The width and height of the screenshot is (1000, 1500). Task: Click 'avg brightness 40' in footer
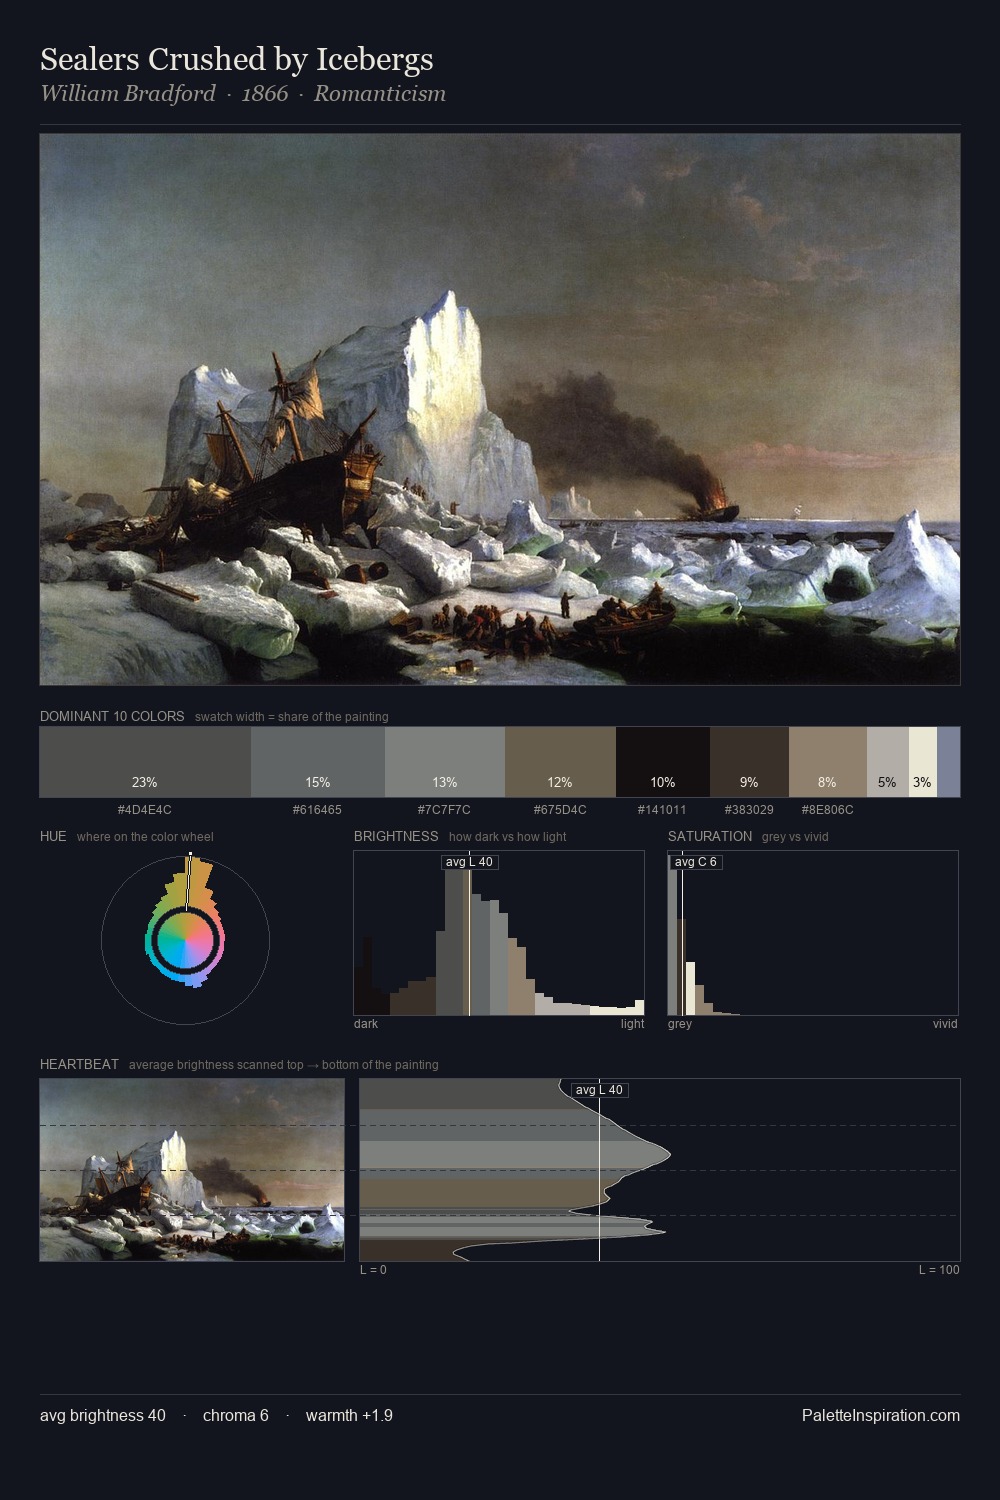pyautogui.click(x=103, y=1416)
